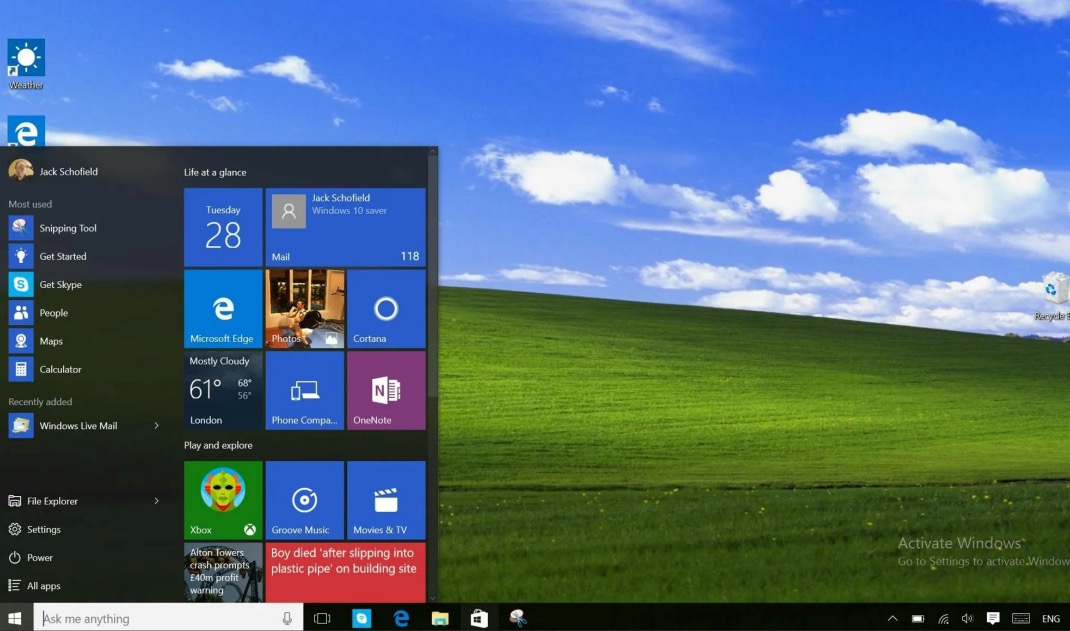Click the Windows Start button

click(x=15, y=618)
